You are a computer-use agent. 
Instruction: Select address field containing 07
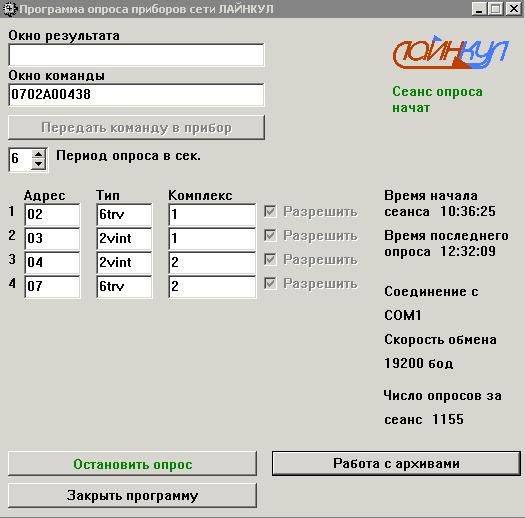click(x=52, y=287)
